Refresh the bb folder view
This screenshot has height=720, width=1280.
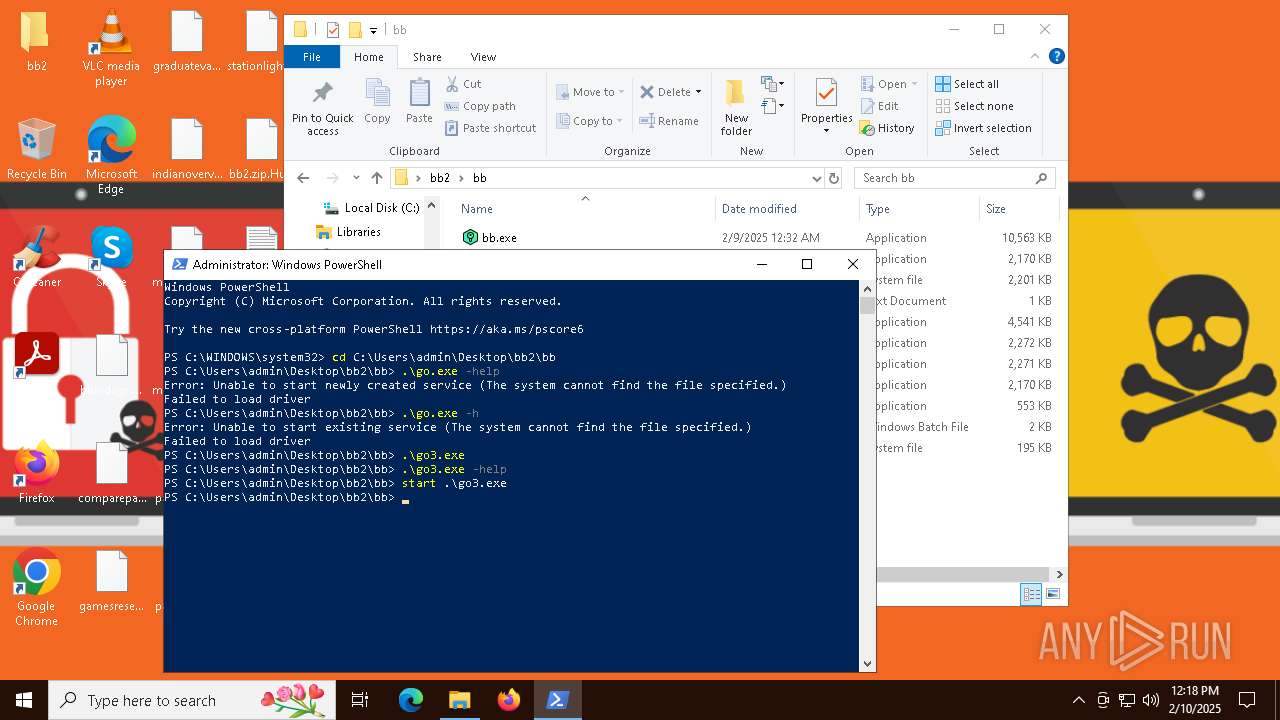834,178
